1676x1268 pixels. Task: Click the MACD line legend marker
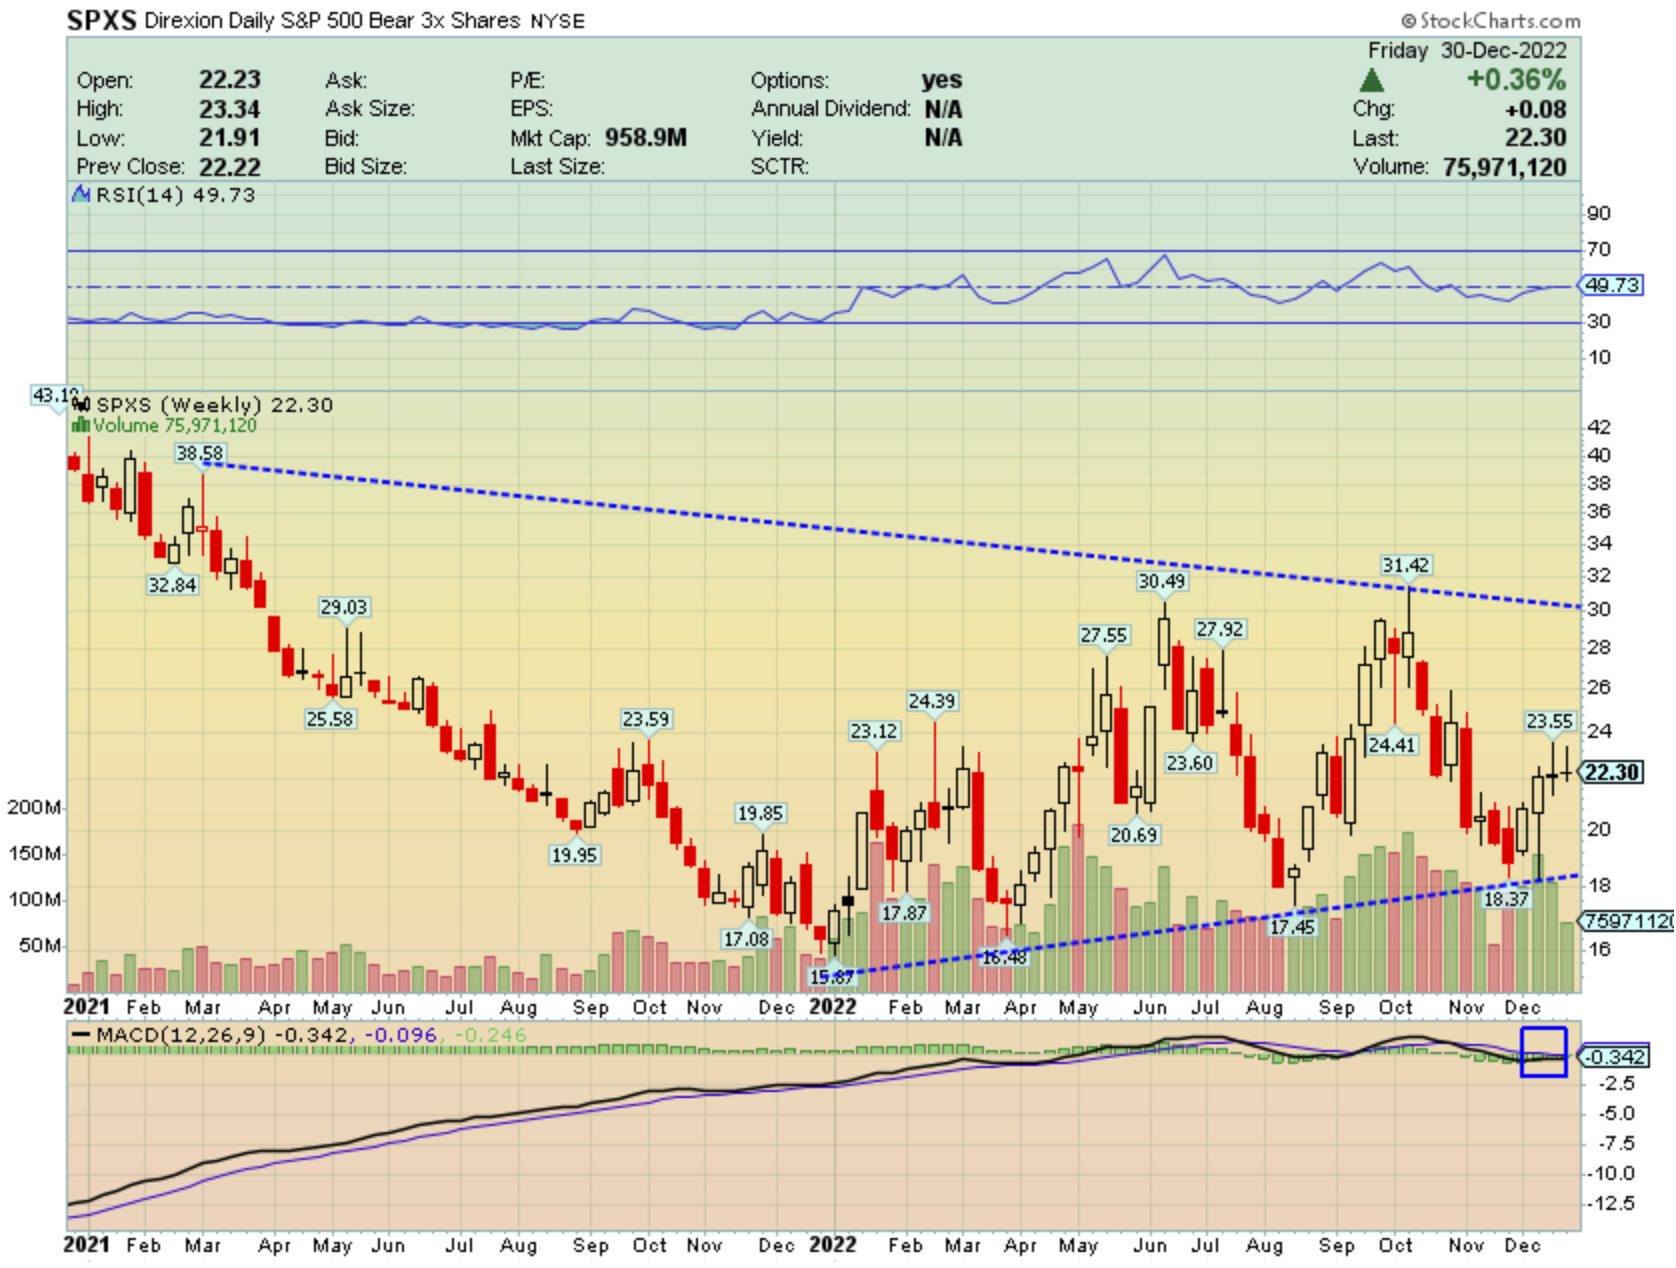pyautogui.click(x=80, y=1035)
